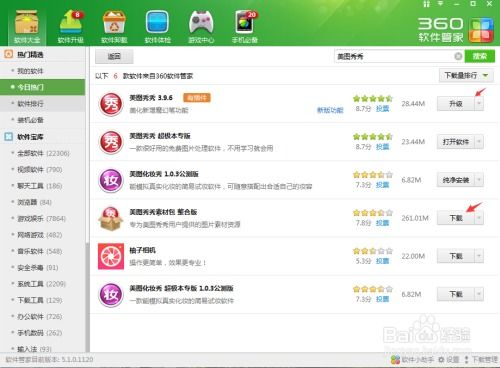This screenshot has height=368, width=500.
Task: Open the 下载量排行 sort dropdown
Action: [x=466, y=76]
